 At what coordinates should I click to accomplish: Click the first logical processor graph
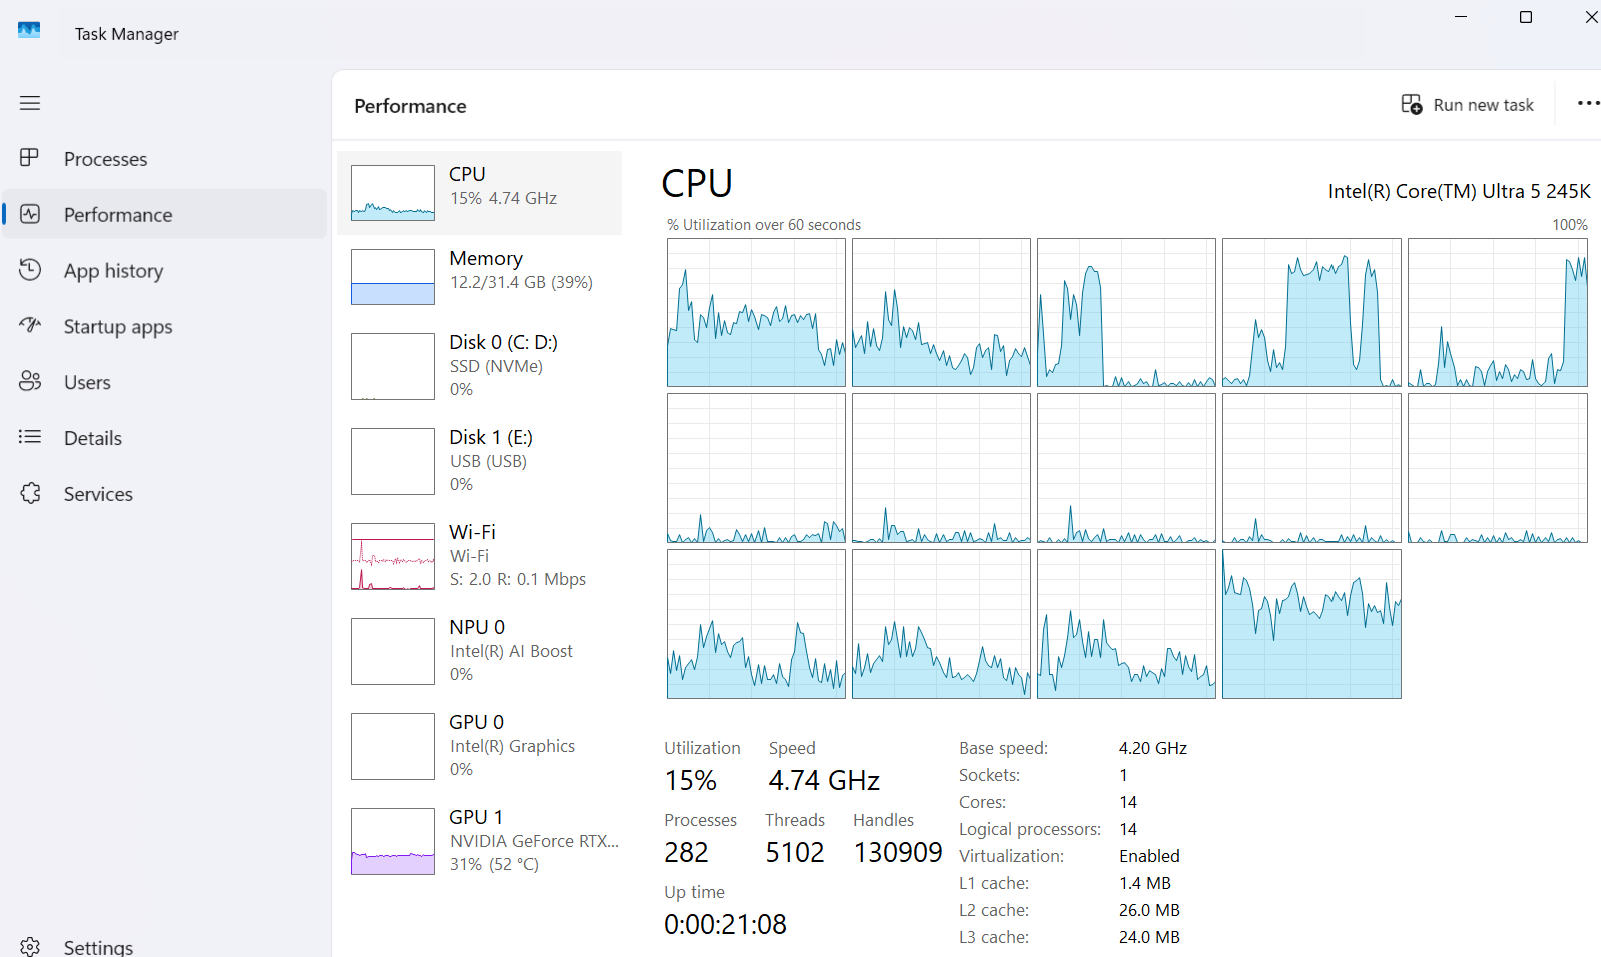756,312
